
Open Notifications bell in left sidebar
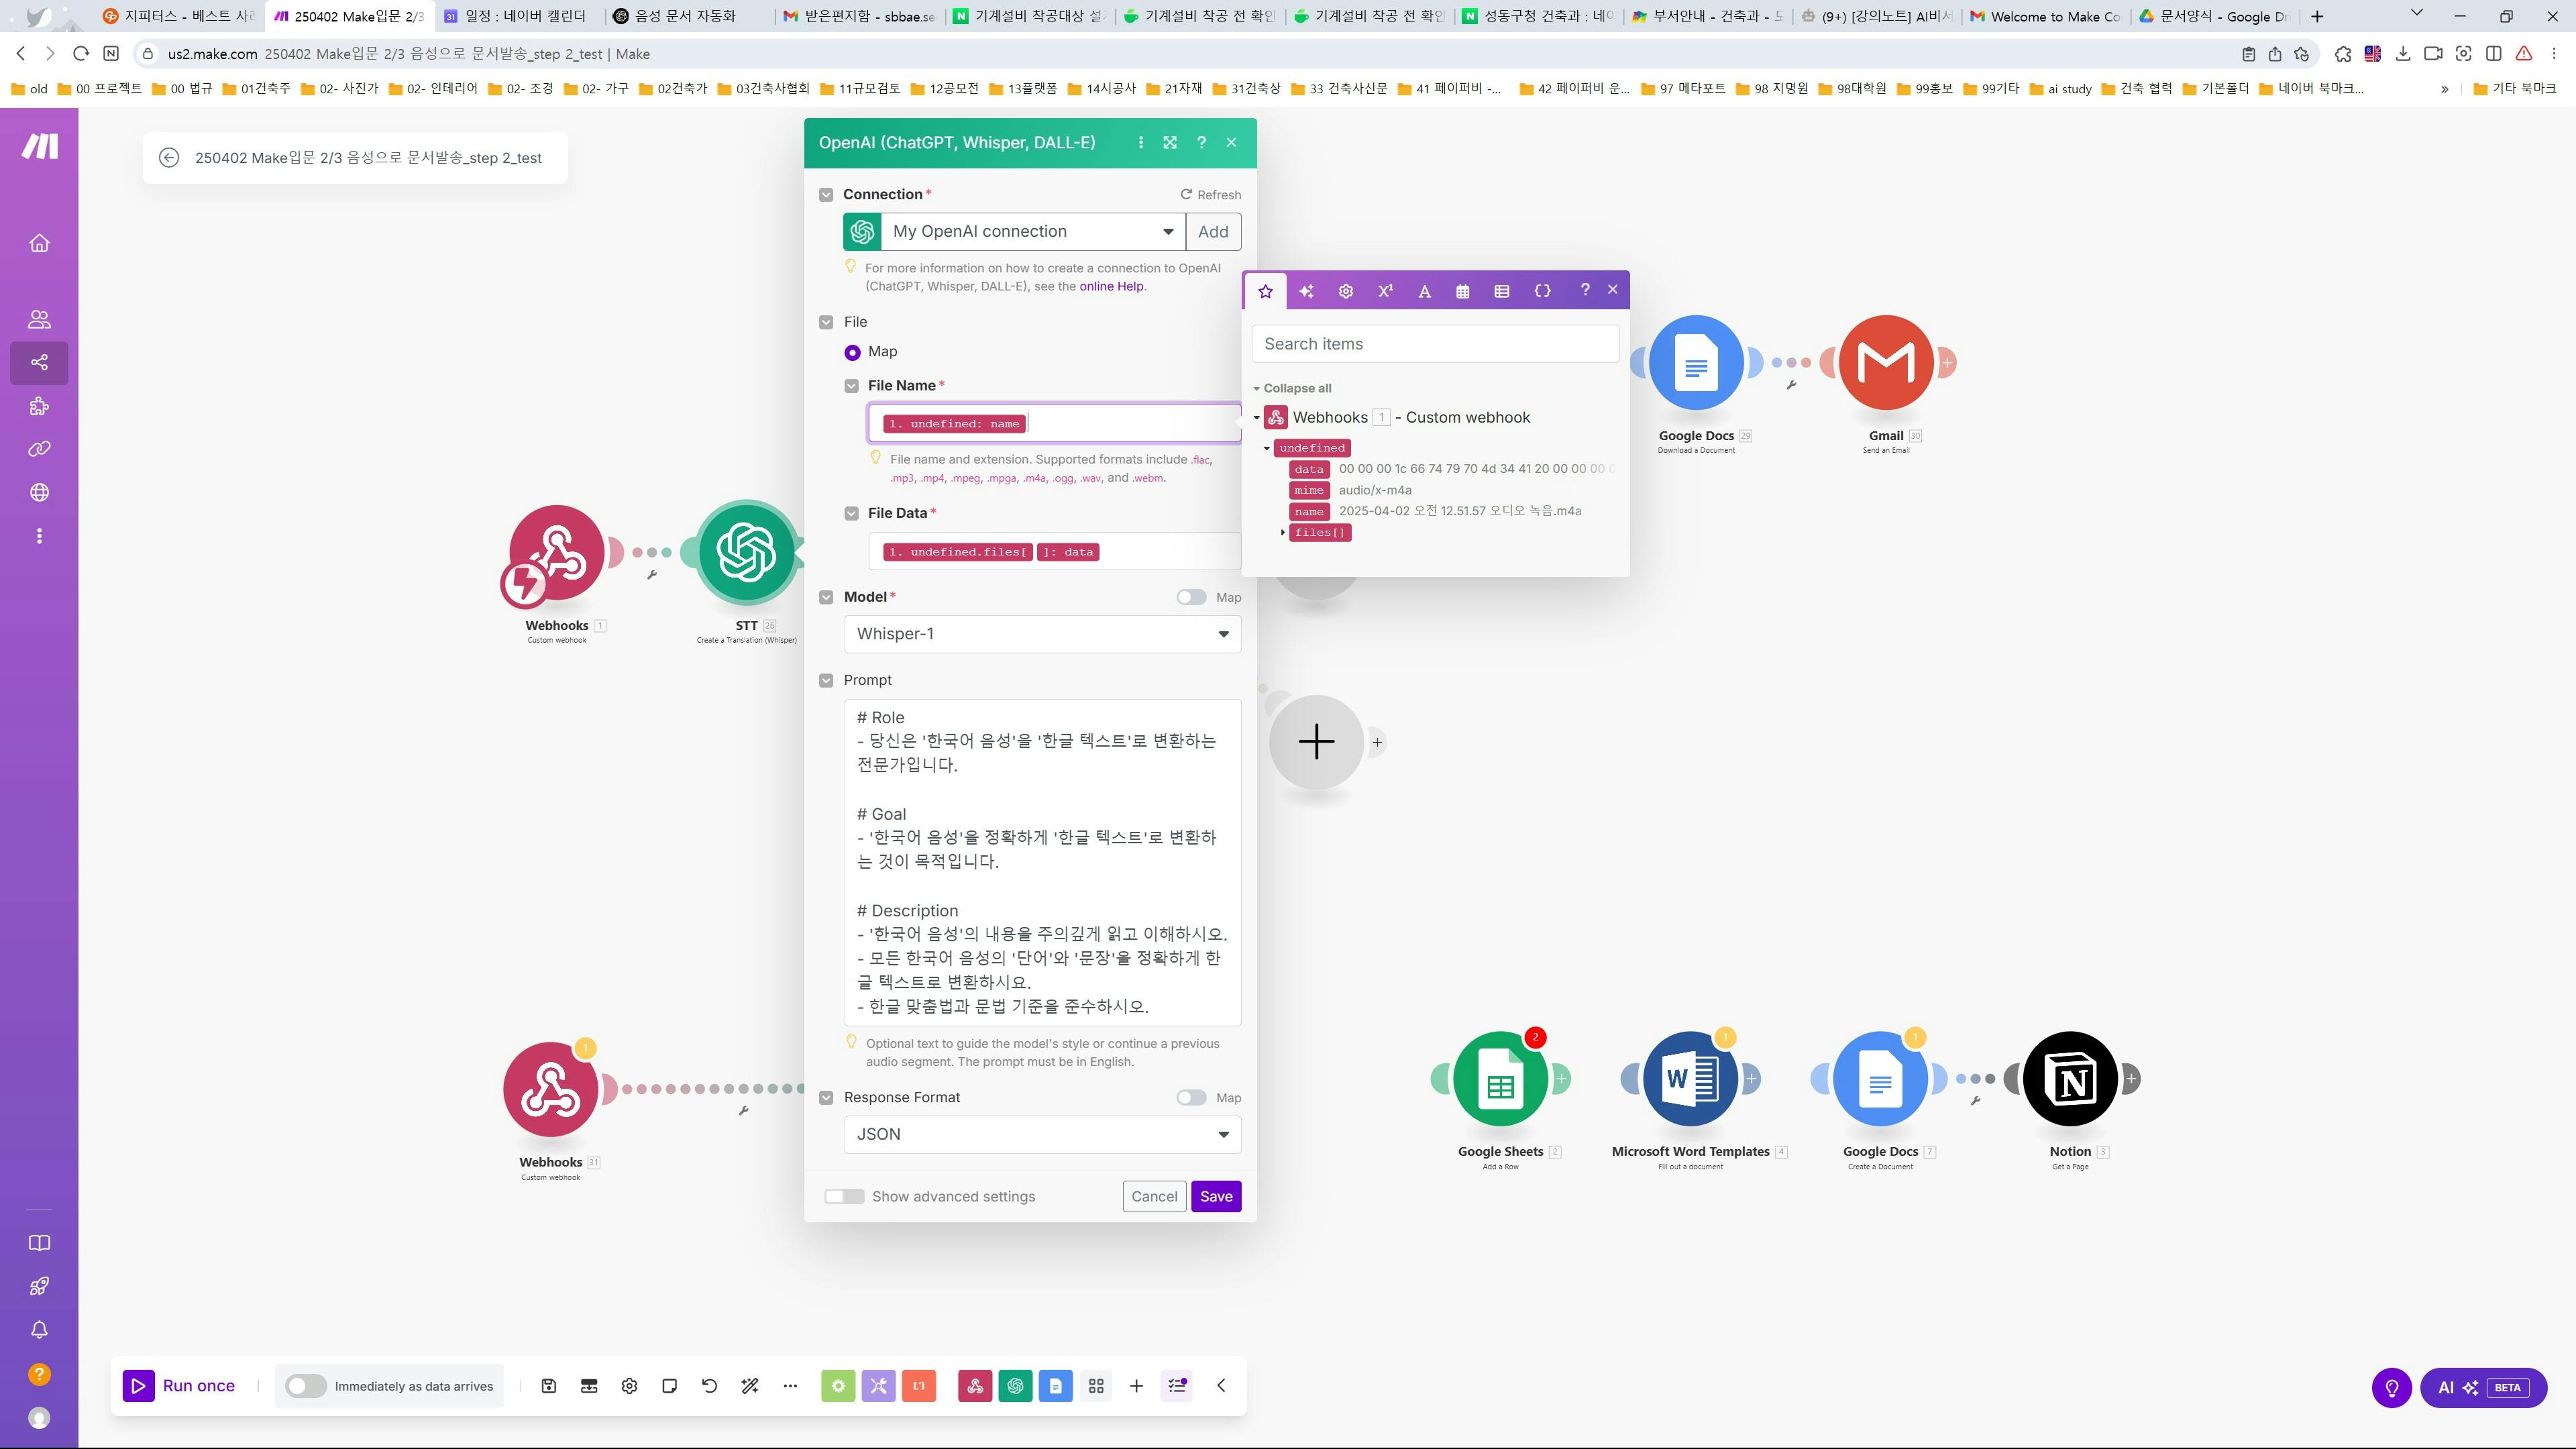(39, 1330)
